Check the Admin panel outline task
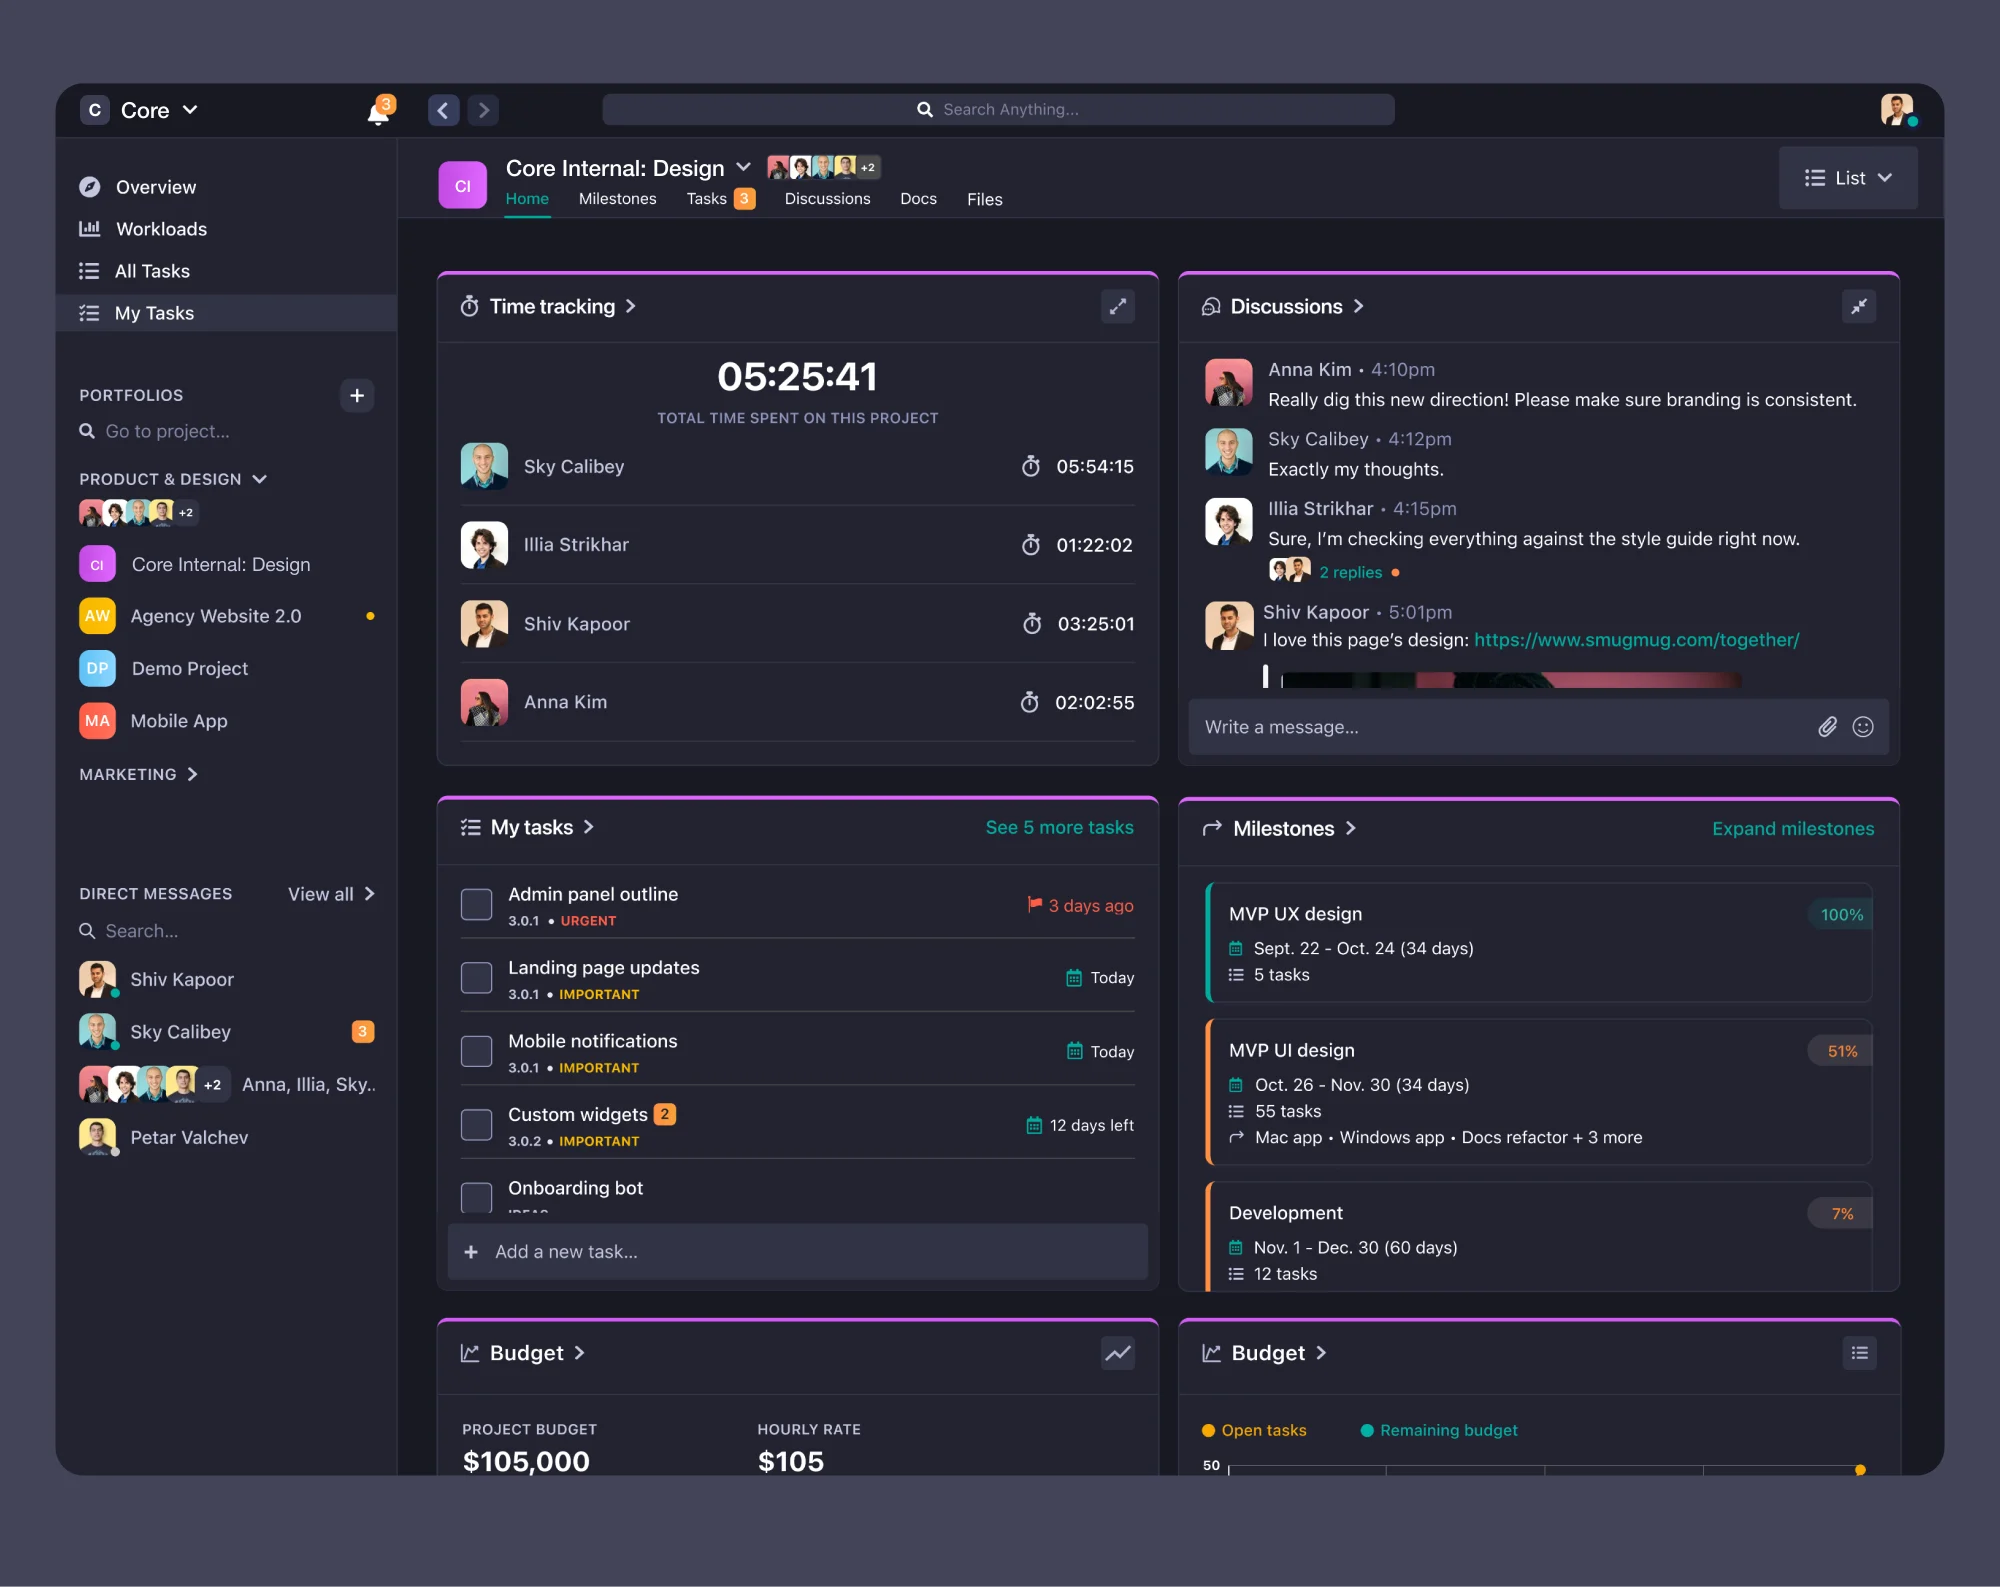Image resolution: width=2000 pixels, height=1587 pixels. tap(476, 905)
